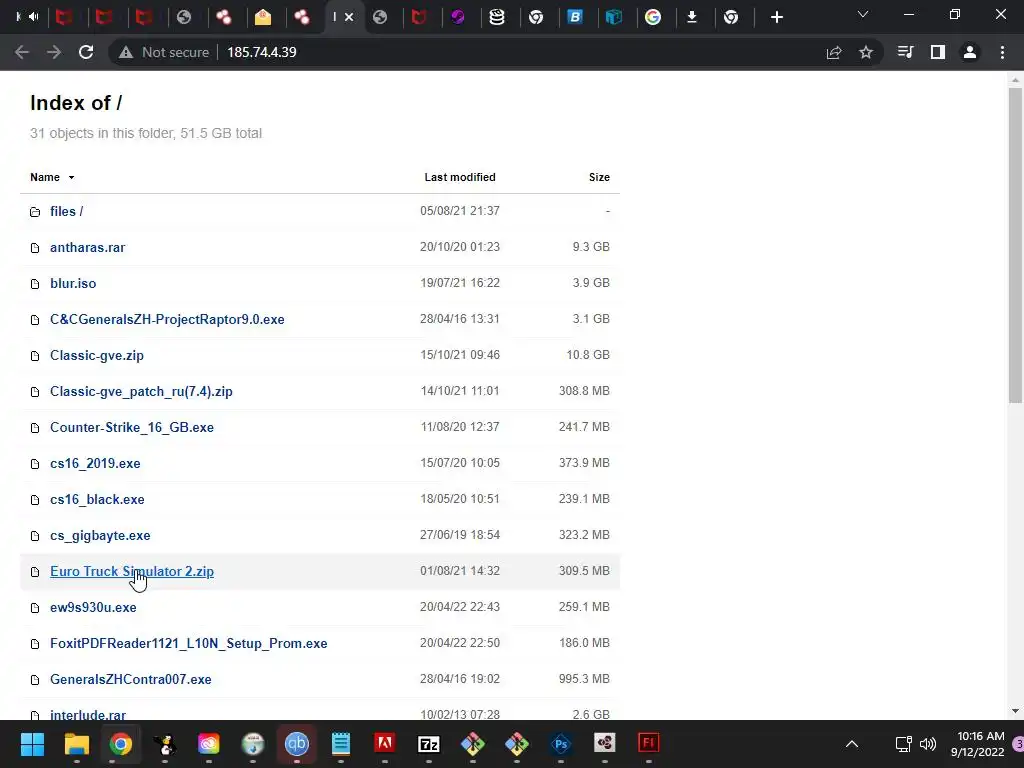Click the 20/10/20 01:23 modified date cell
This screenshot has width=1024, height=768.
click(x=460, y=247)
